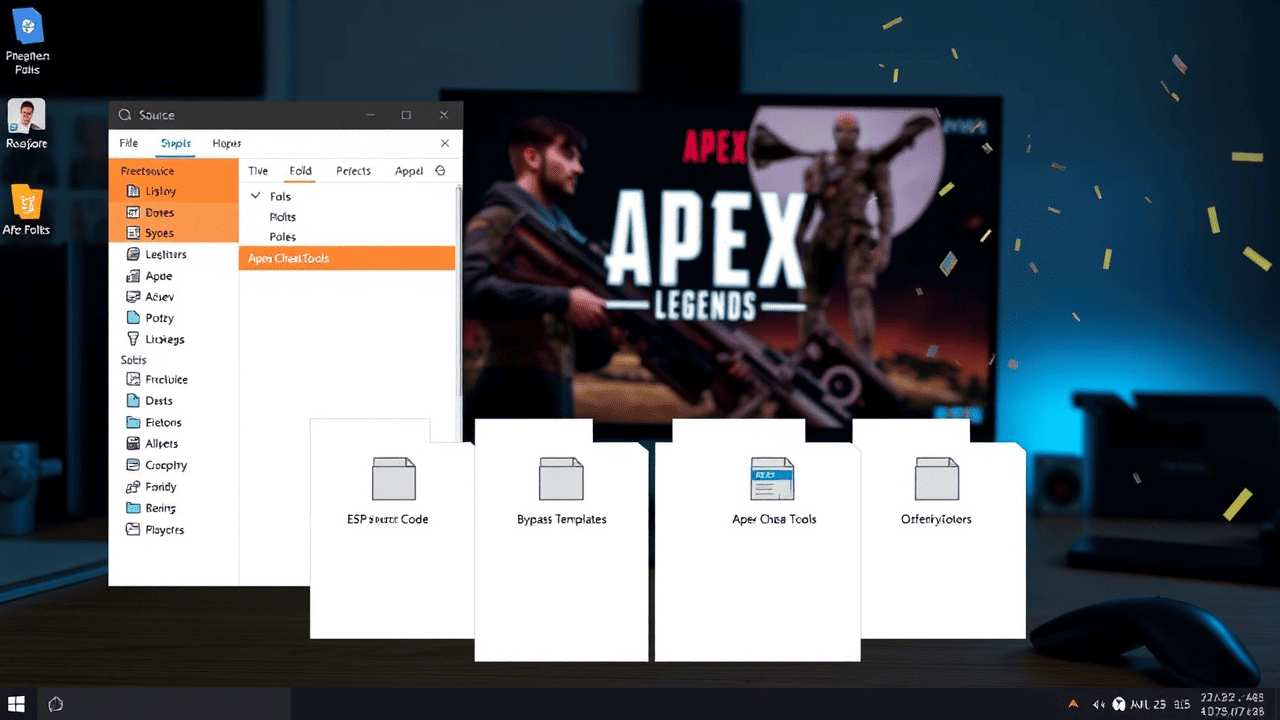Screen dimensions: 1280x720
Task: Click the Allpers sidebar icon
Action: [135, 444]
